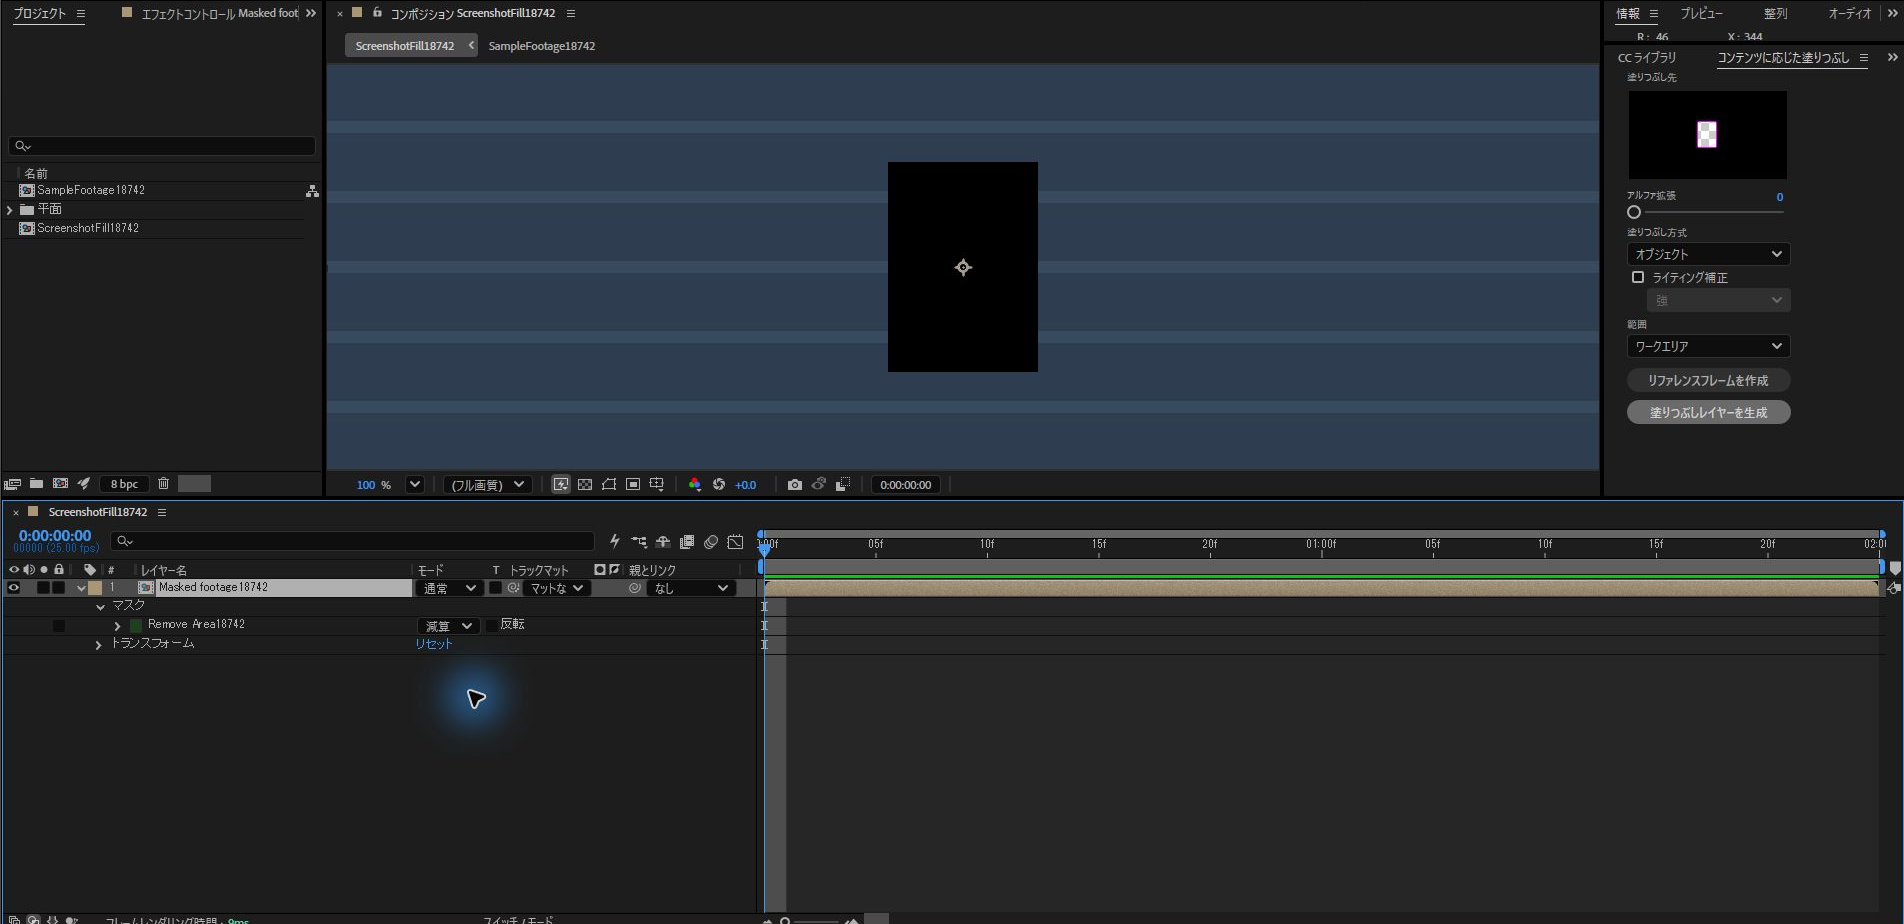Switch to the SampleFootage18742 composition tab
The image size is (1904, 924).
click(541, 46)
